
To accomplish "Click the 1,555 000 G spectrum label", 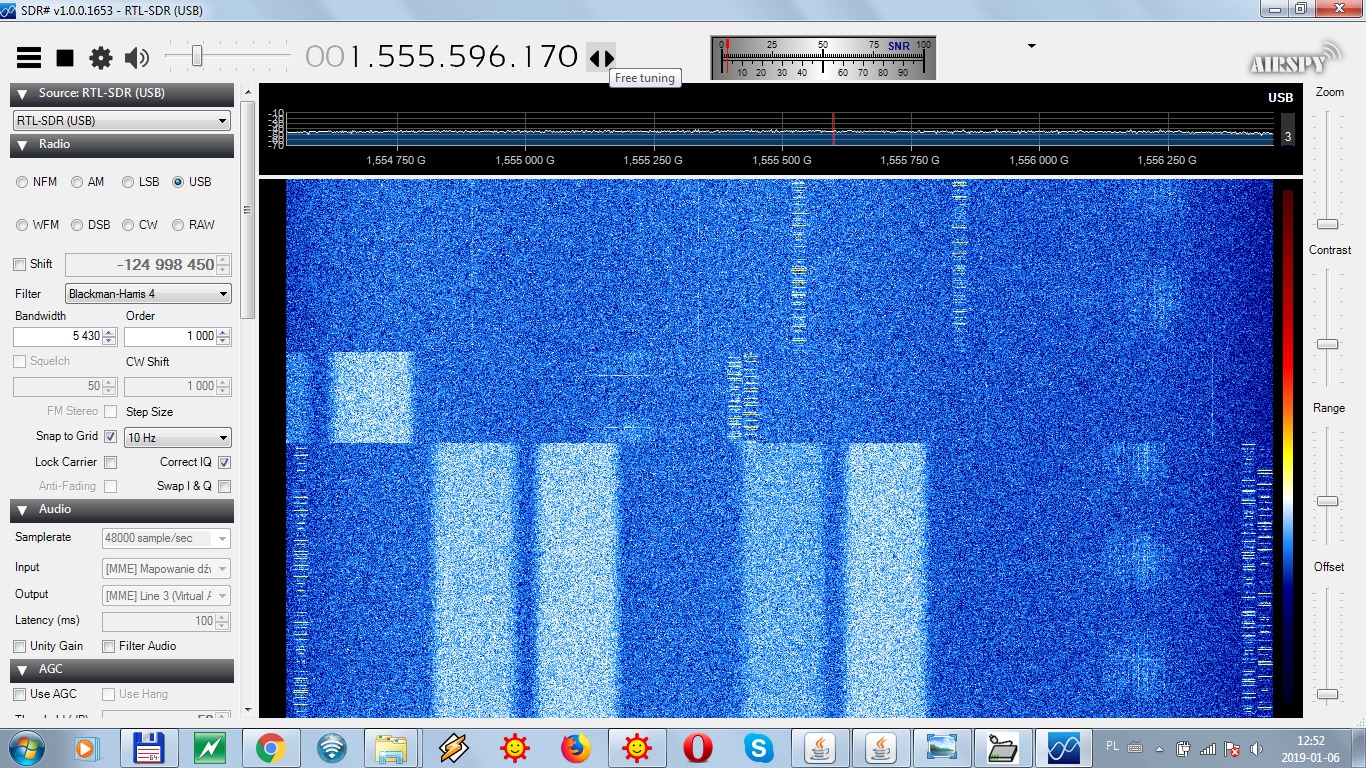I will click(524, 160).
